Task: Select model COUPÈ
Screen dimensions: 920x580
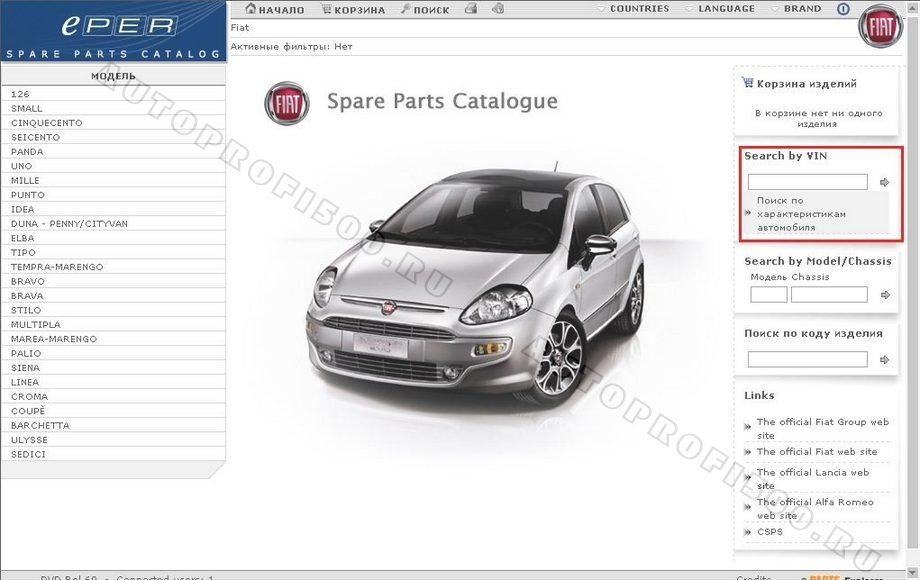Action: point(113,411)
